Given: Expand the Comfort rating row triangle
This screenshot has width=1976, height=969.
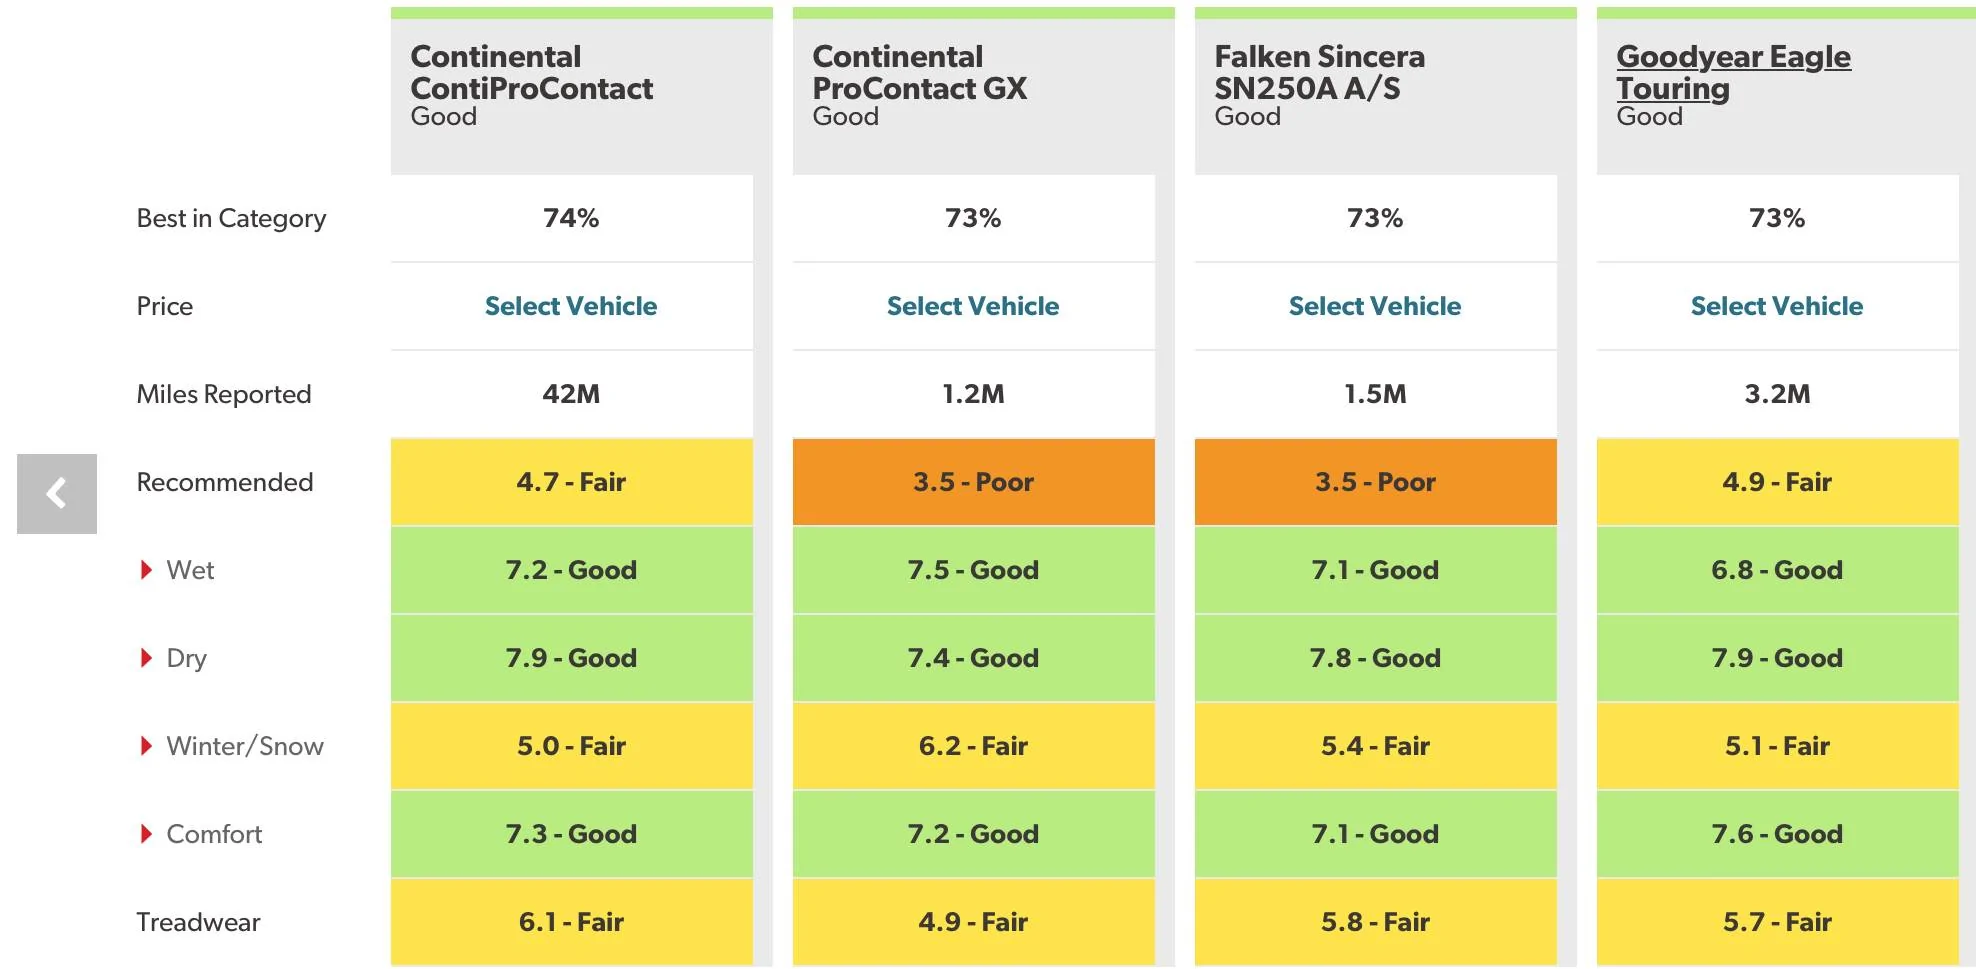Looking at the screenshot, I should [146, 834].
